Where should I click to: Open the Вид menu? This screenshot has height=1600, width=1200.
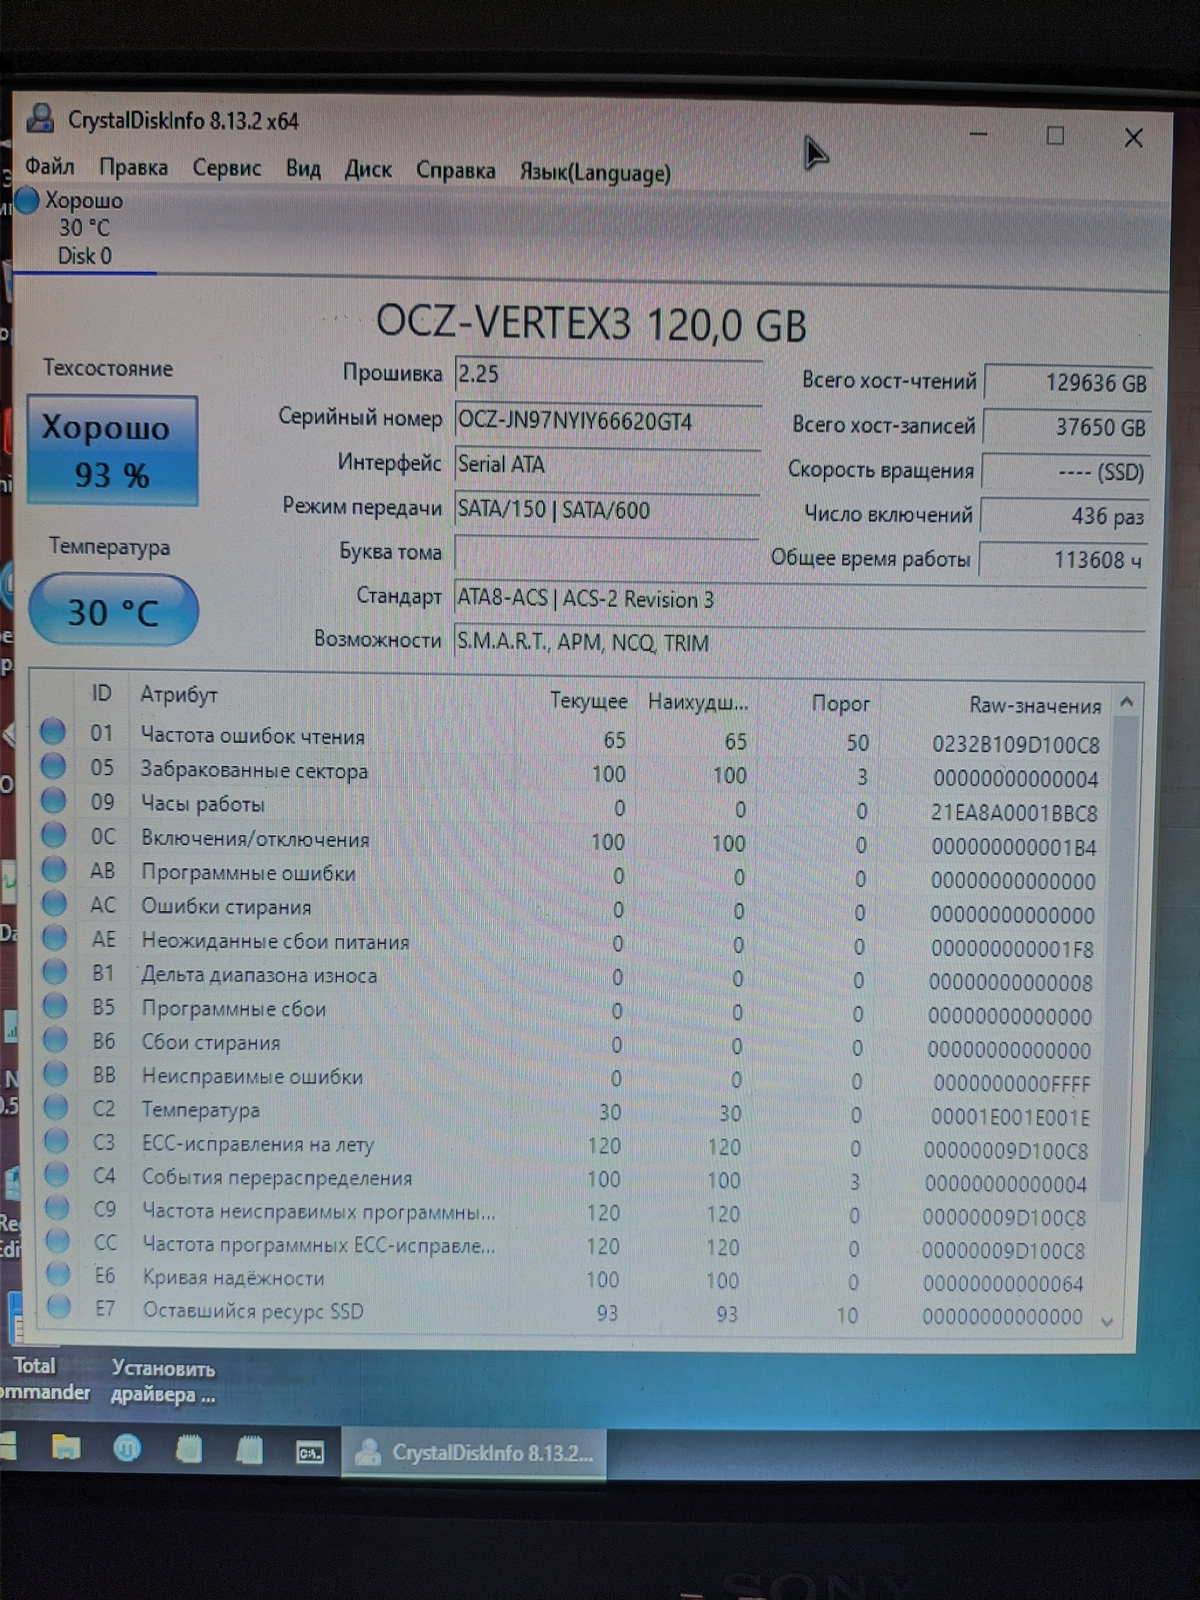click(x=303, y=168)
